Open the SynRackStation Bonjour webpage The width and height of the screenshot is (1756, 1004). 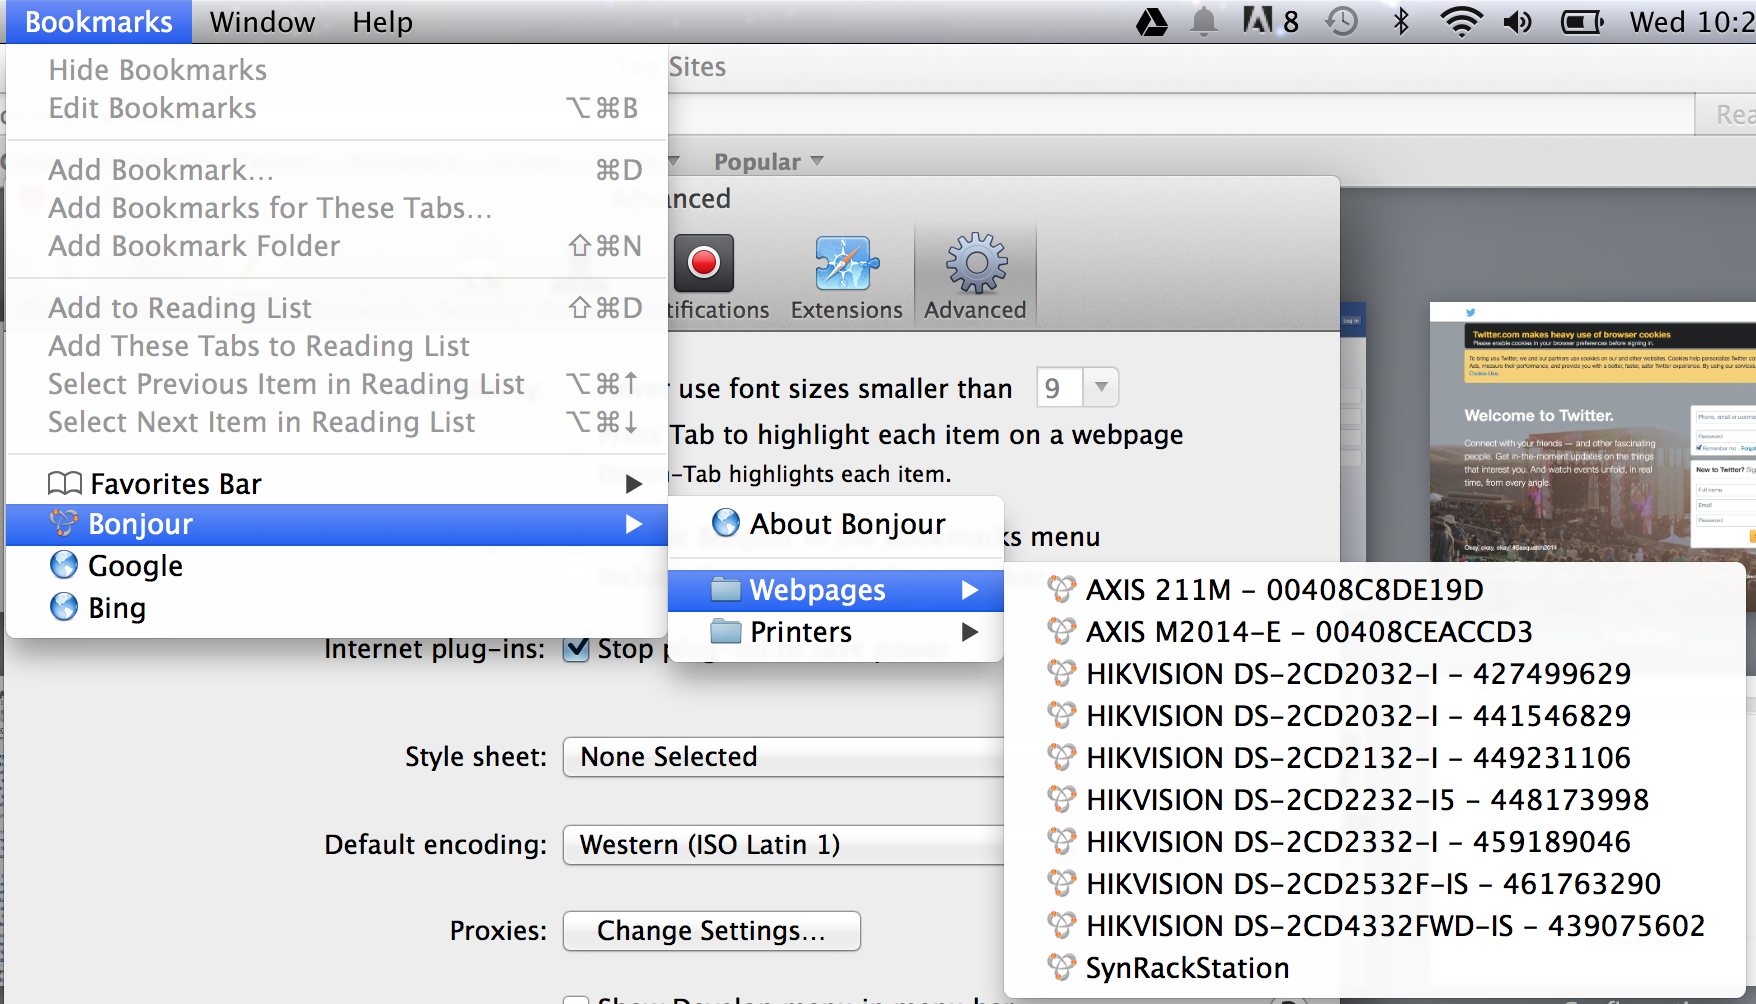[x=1187, y=968]
